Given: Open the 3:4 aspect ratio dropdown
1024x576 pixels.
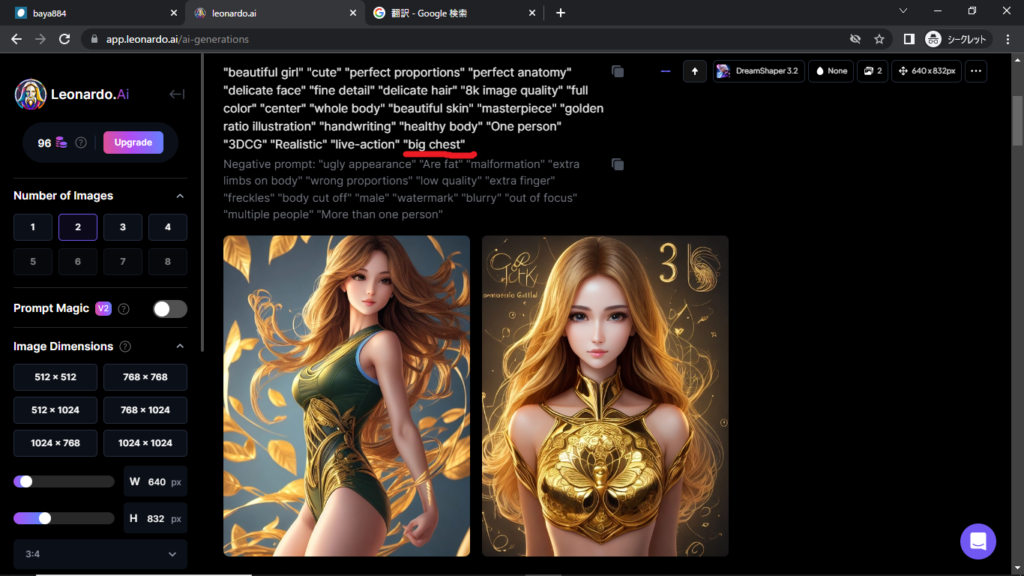Looking at the screenshot, I should pyautogui.click(x=100, y=554).
